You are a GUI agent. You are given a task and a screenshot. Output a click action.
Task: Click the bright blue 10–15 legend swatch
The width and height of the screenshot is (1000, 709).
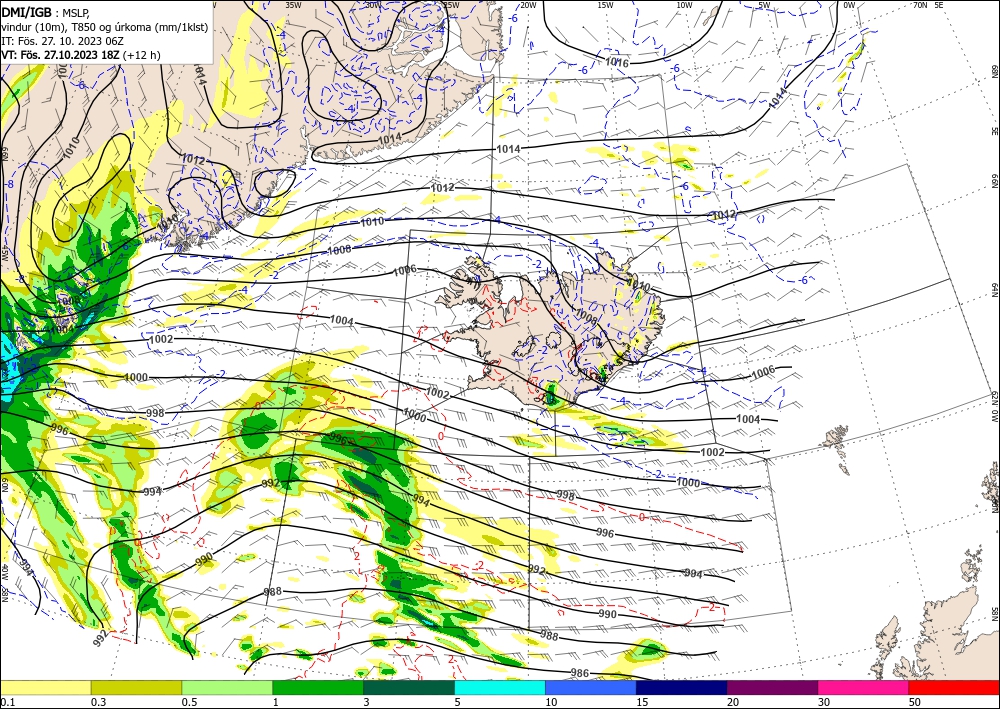pyautogui.click(x=591, y=687)
